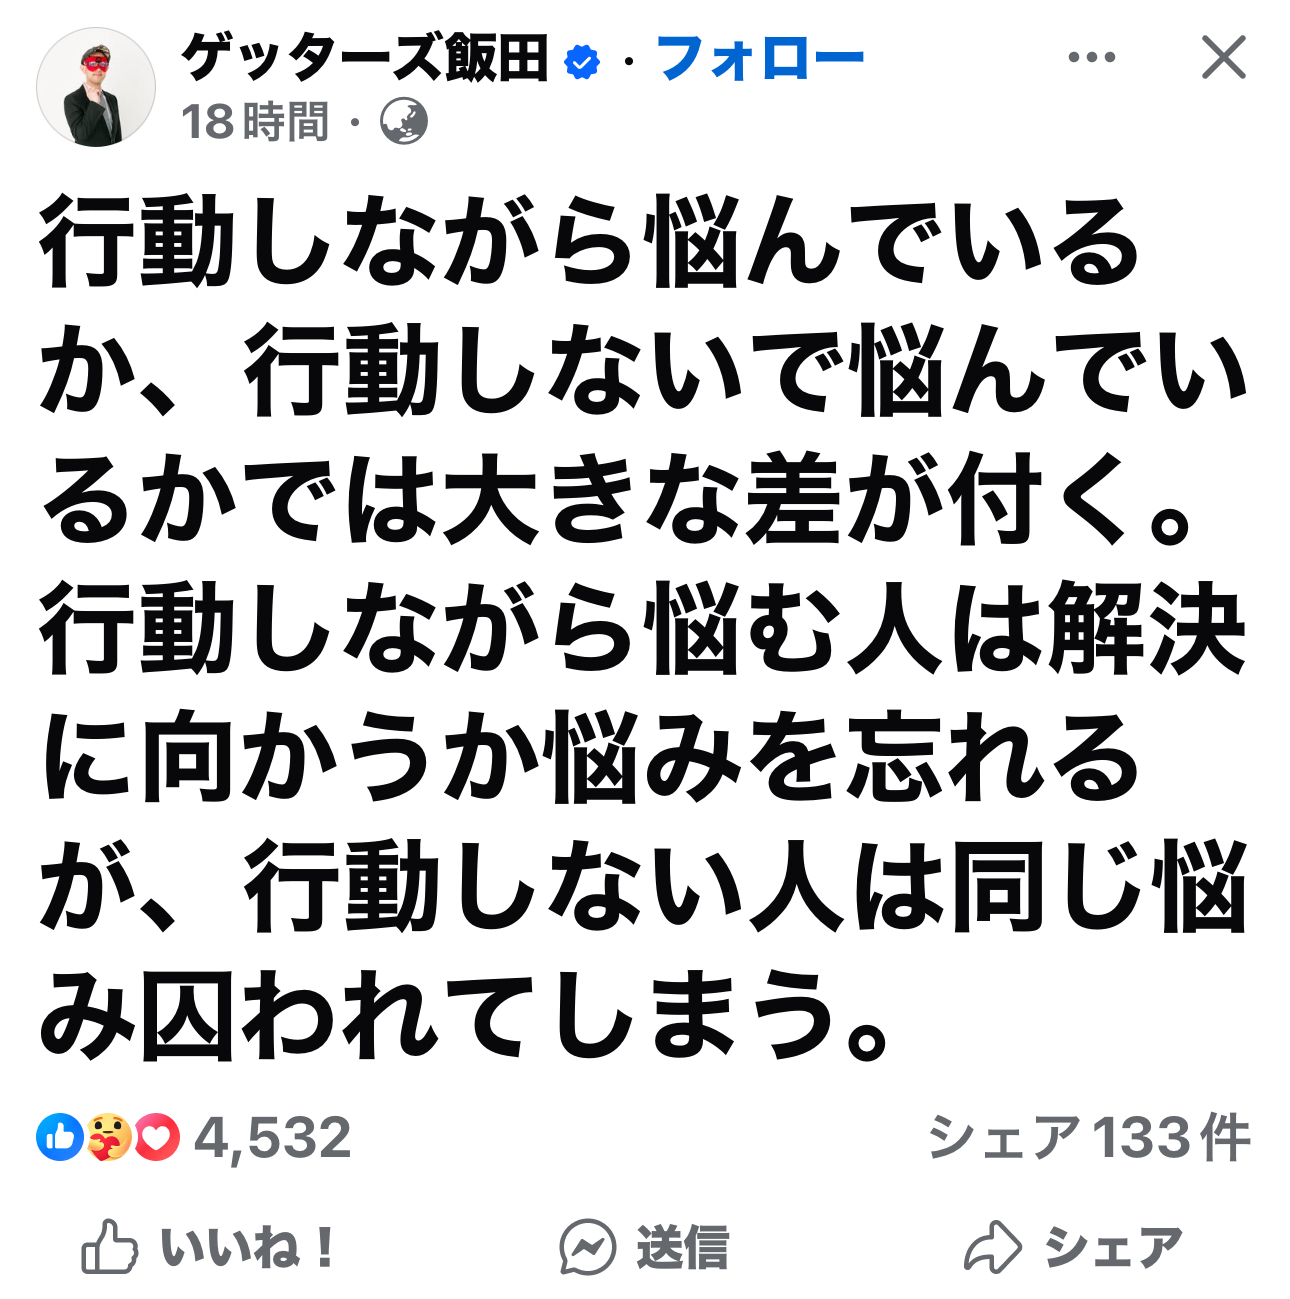The height and width of the screenshot is (1299, 1290).
Task: View the 4,532 reactions list
Action: coord(273,1138)
